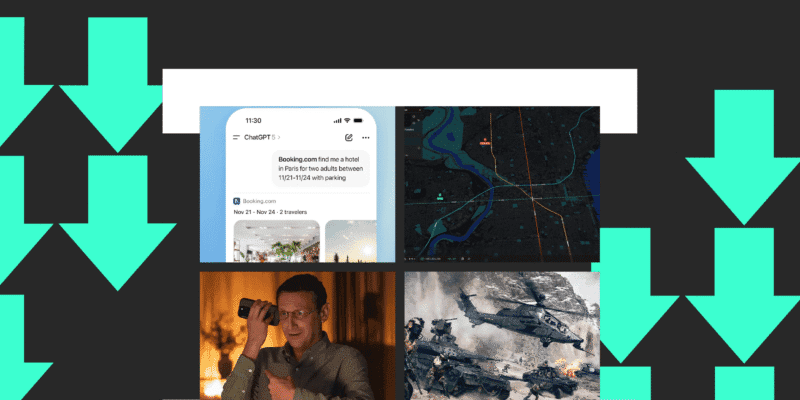
Task: Click the Booking.com app label with logo
Action: point(255,201)
